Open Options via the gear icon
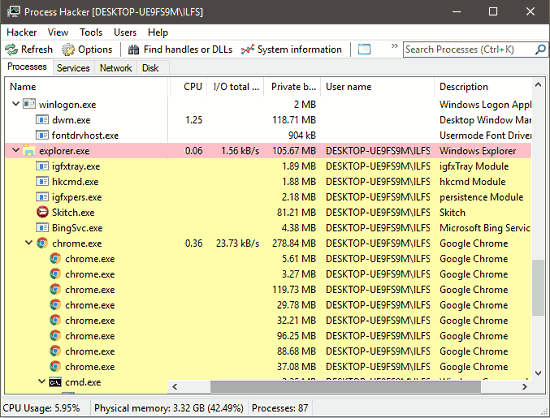The width and height of the screenshot is (550, 418). 68,49
